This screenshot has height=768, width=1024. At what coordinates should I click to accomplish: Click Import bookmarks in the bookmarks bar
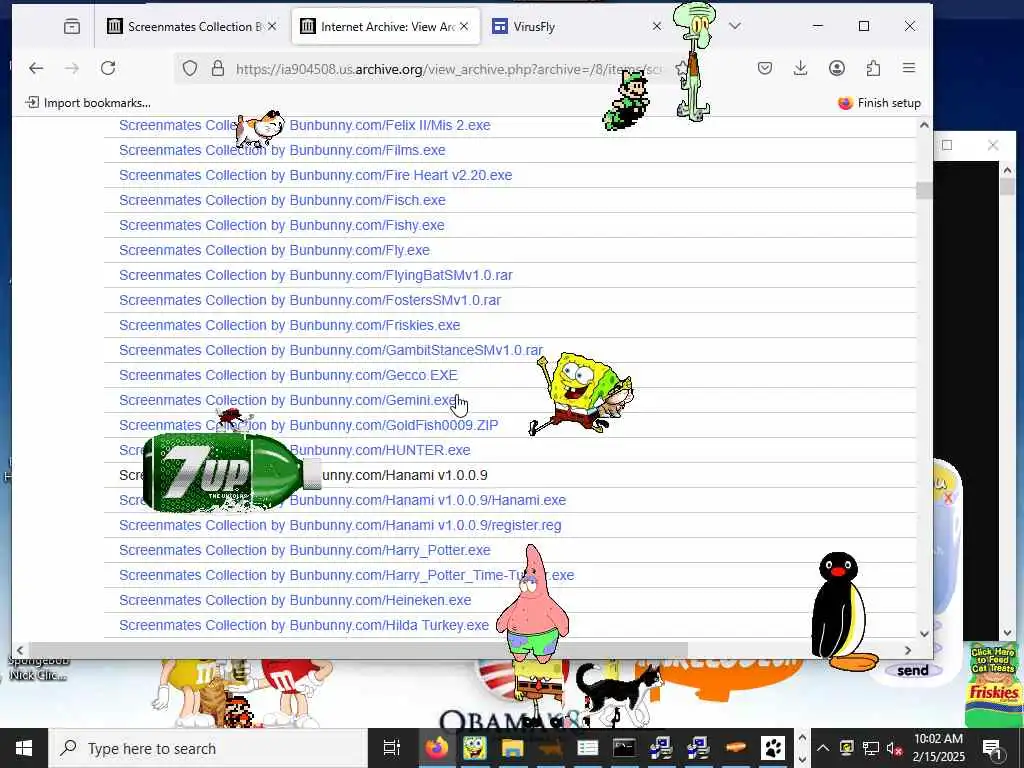[88, 103]
